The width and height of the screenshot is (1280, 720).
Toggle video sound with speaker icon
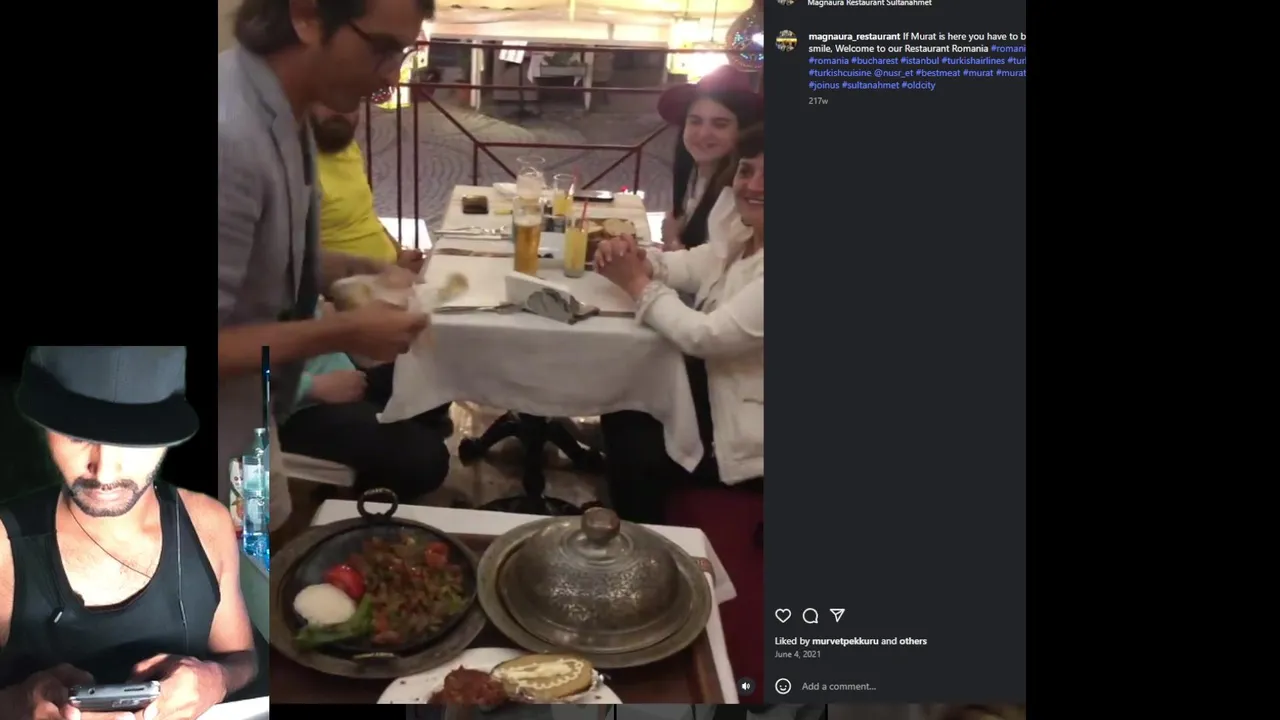point(745,686)
